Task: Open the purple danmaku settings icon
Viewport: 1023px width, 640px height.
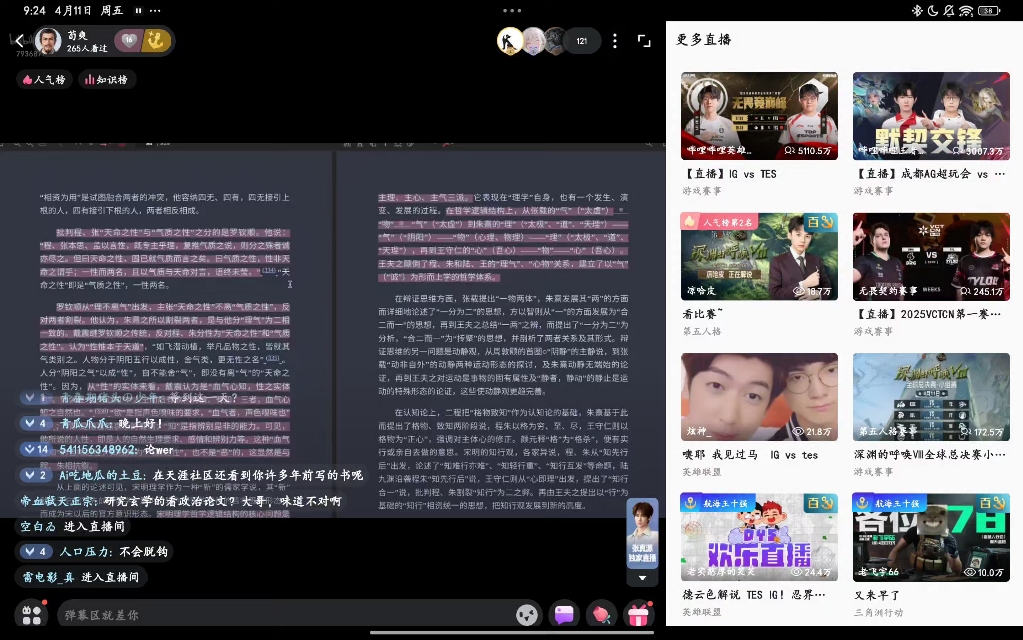Action: (x=564, y=615)
